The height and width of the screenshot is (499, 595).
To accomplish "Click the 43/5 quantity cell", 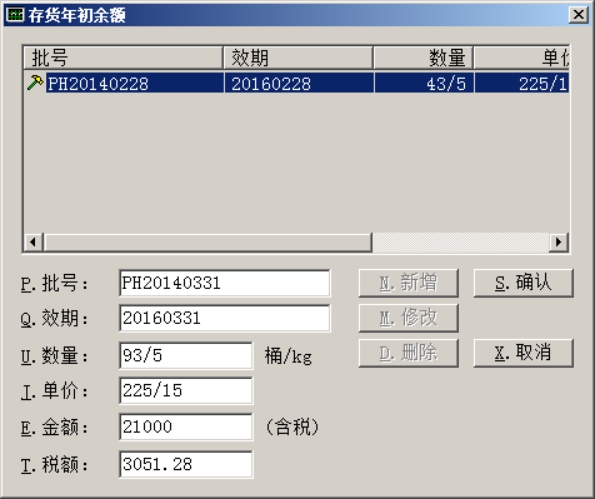I will pos(424,83).
